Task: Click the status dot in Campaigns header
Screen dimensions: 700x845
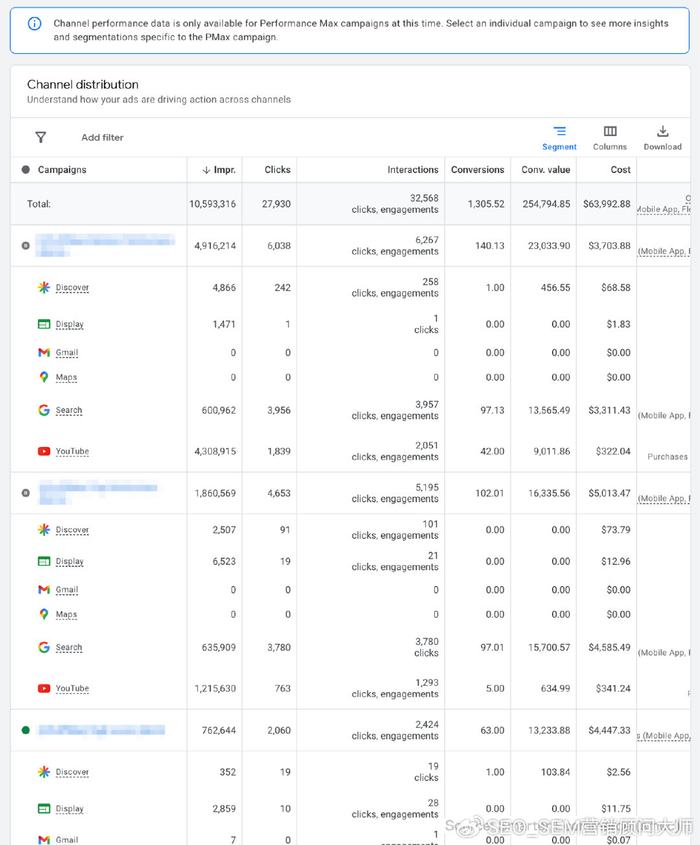Action: 25,170
